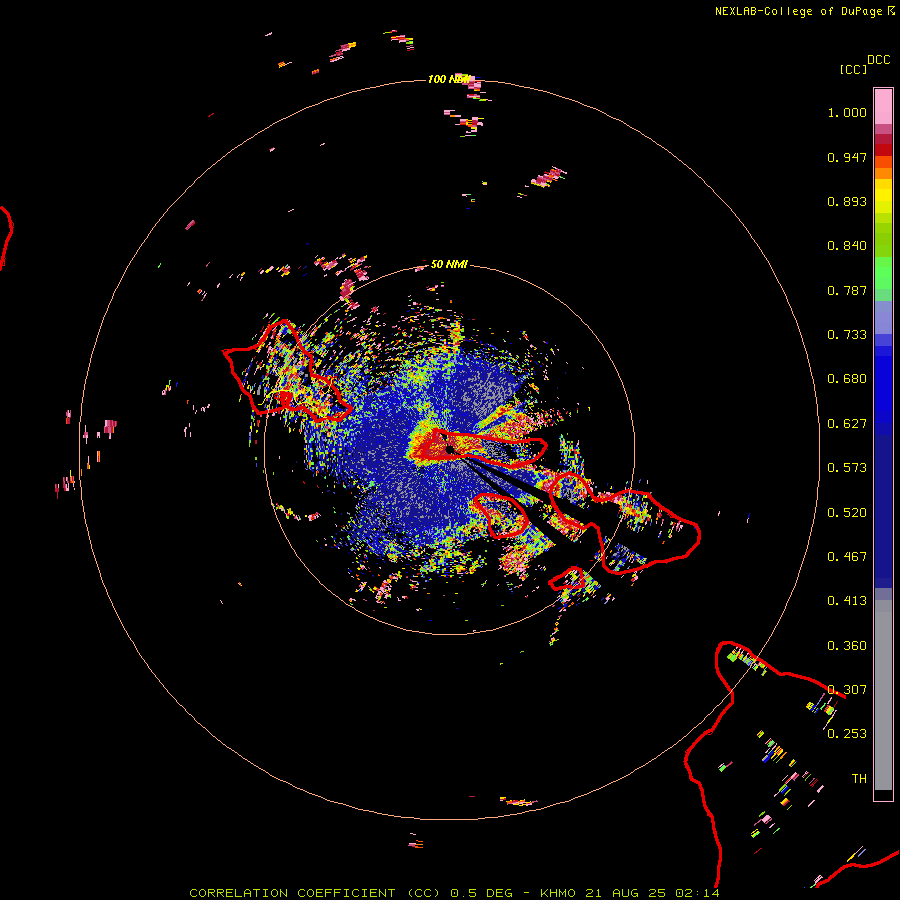This screenshot has width=900, height=900.
Task: Click the DCC label above the color bar
Action: click(879, 60)
